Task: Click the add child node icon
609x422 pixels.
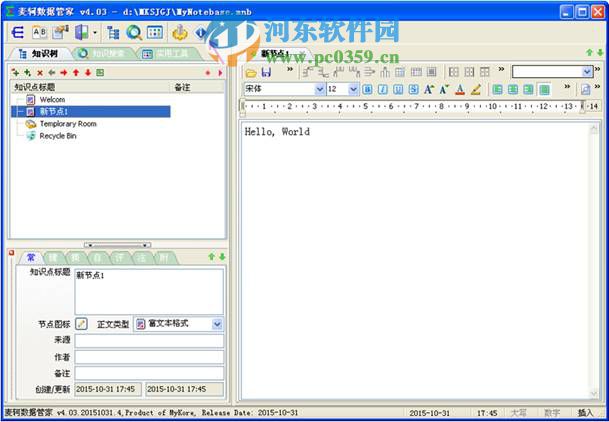Action: click(28, 73)
